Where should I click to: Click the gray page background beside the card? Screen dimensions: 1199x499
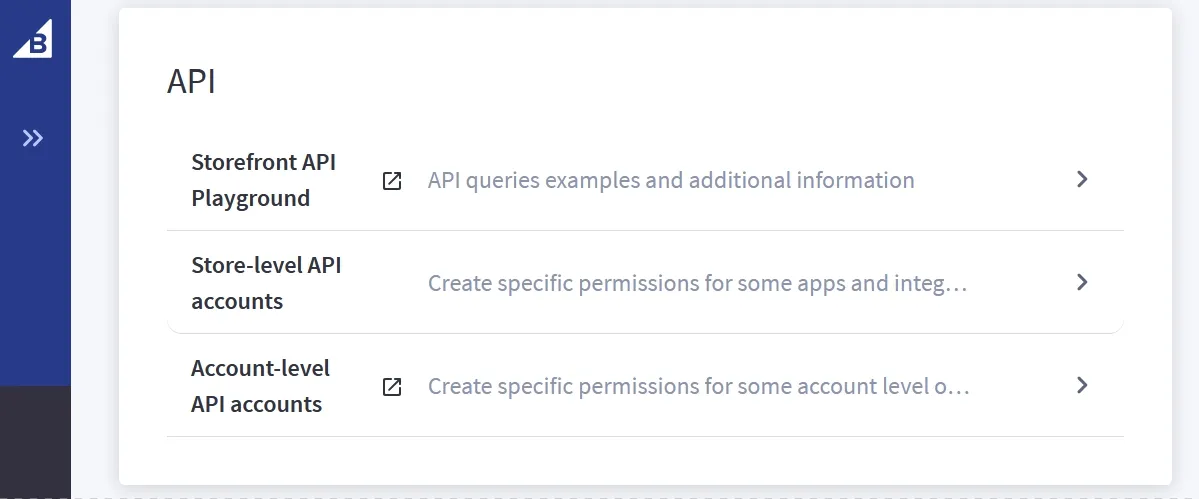[95, 250]
